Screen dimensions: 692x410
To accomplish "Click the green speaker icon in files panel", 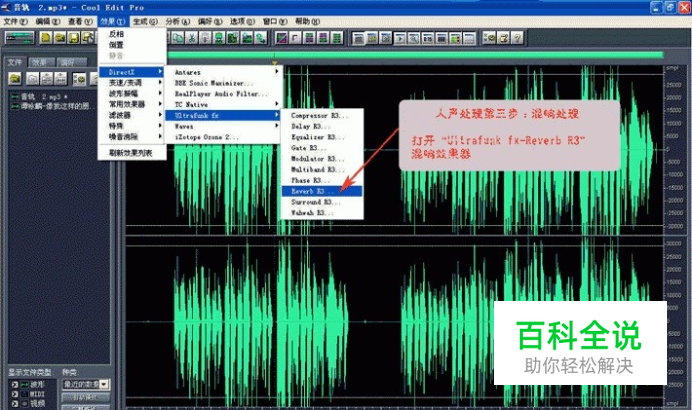I will click(79, 79).
